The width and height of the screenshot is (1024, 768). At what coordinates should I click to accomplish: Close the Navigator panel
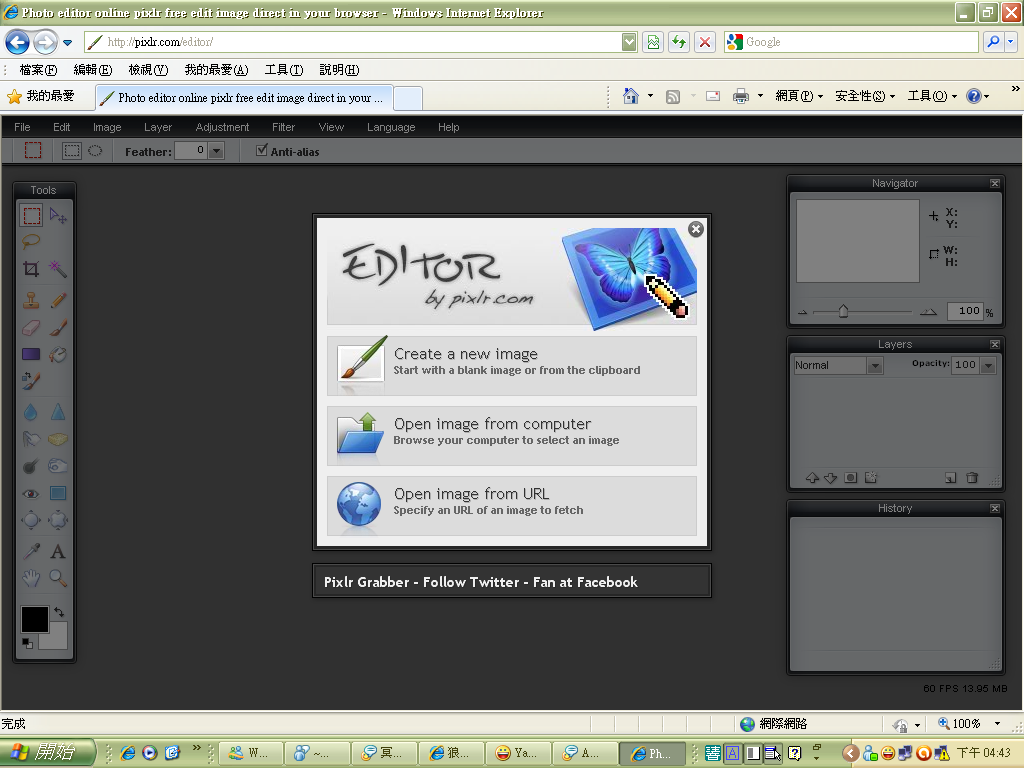click(x=995, y=184)
